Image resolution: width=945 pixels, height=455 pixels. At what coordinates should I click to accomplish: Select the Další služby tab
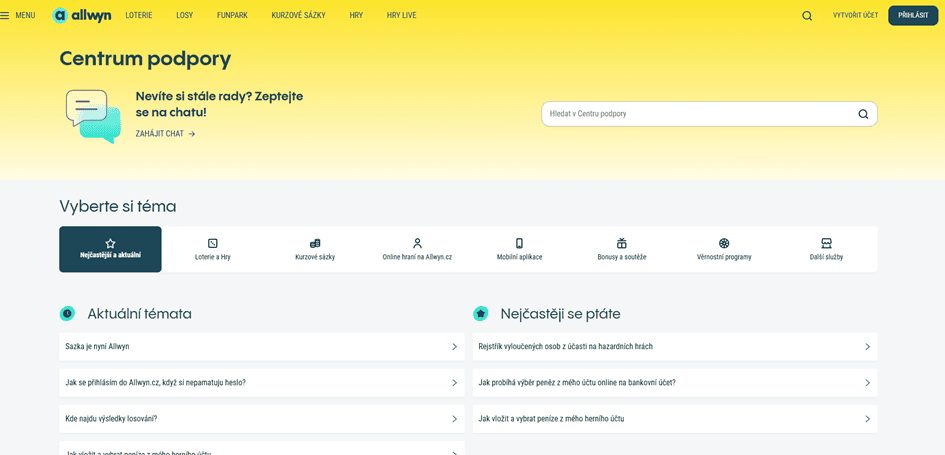(x=826, y=249)
